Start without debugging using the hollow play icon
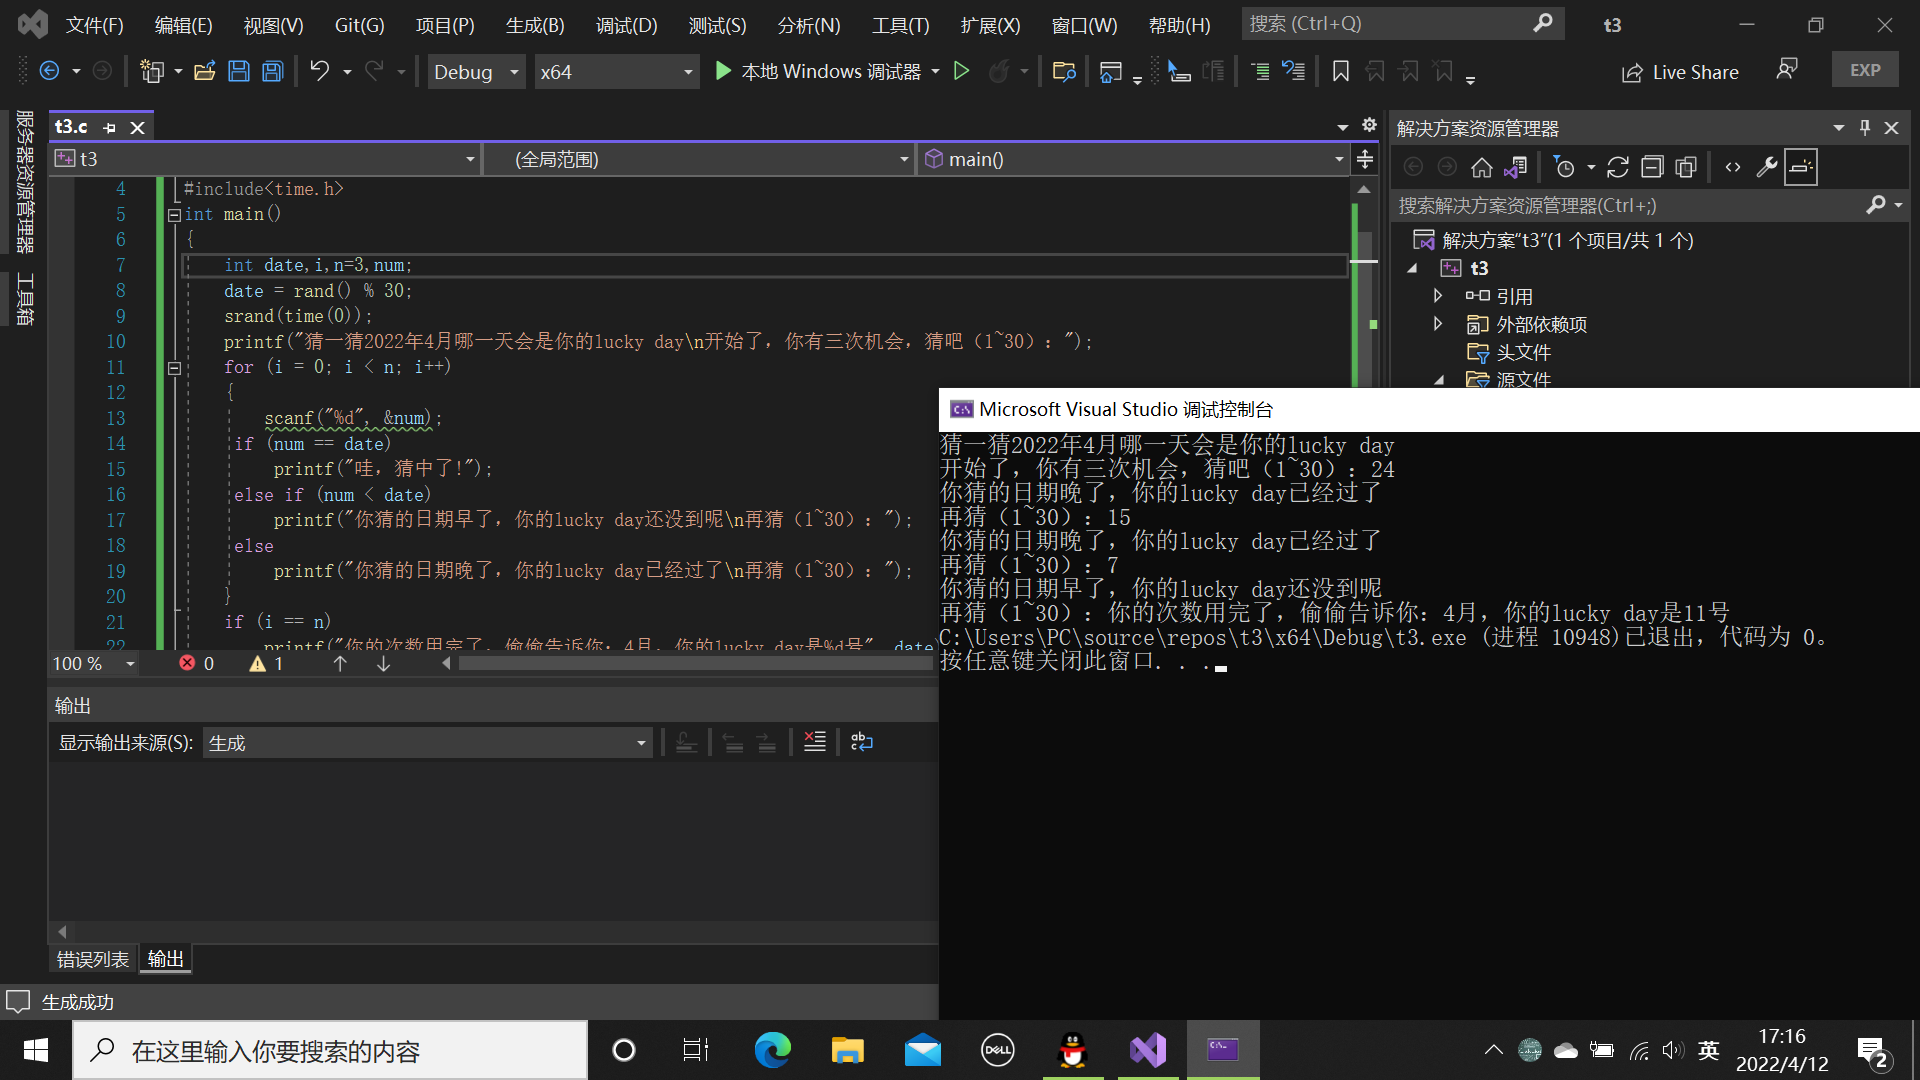 pos(961,71)
